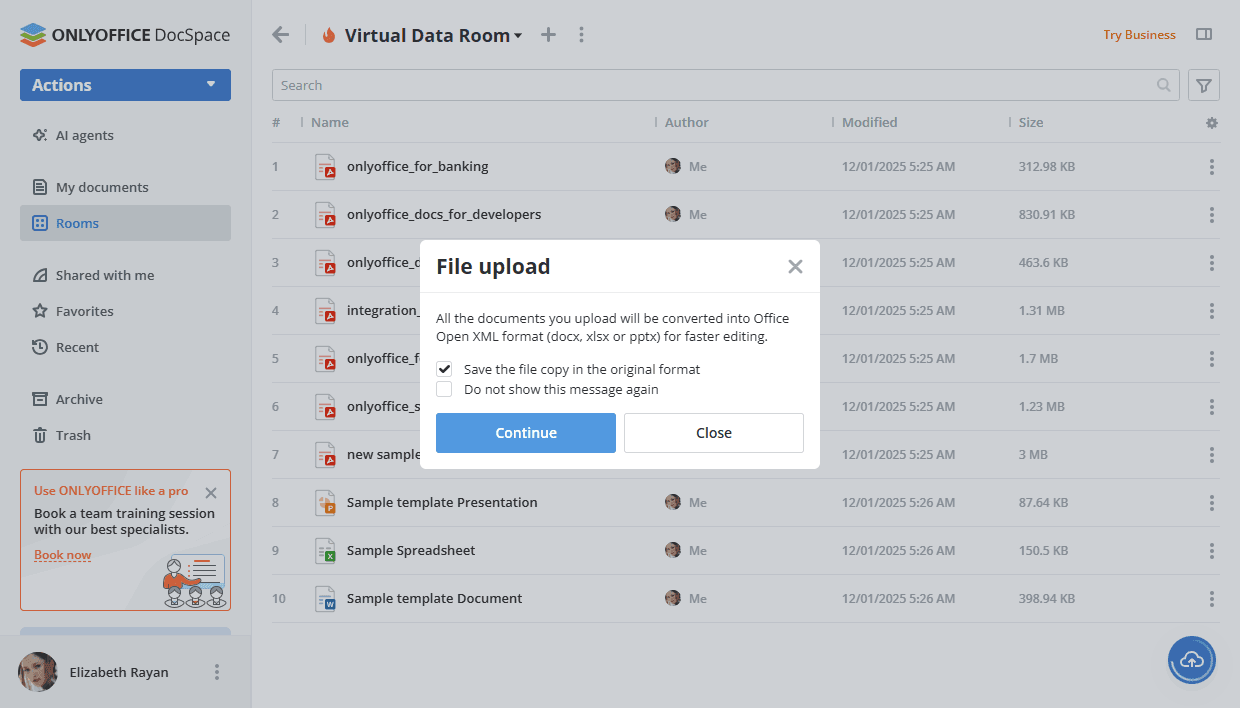Open onlyoffice_docs_for_developers file

click(444, 214)
